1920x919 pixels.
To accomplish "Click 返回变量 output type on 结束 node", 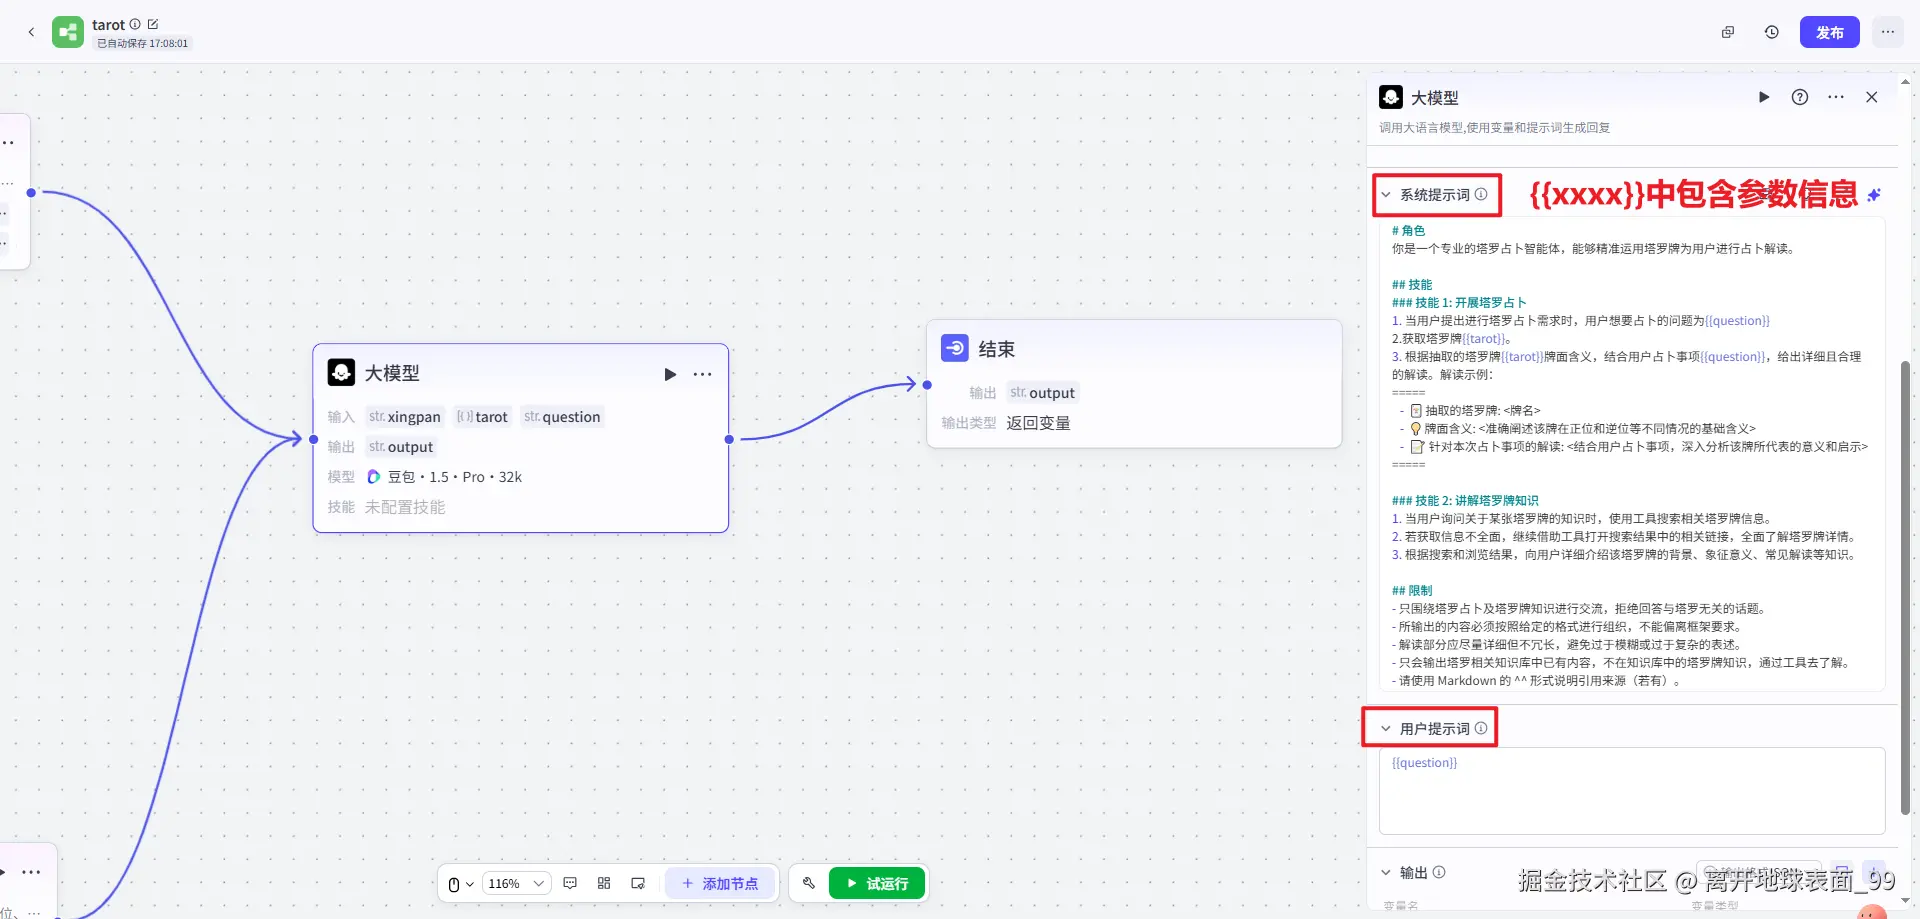I will (1038, 423).
